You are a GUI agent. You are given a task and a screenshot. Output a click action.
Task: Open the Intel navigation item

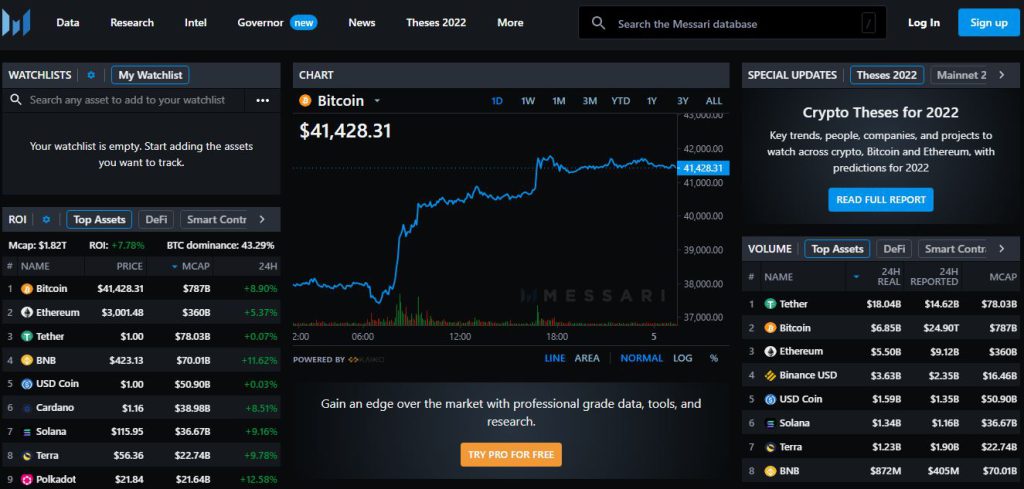195,23
